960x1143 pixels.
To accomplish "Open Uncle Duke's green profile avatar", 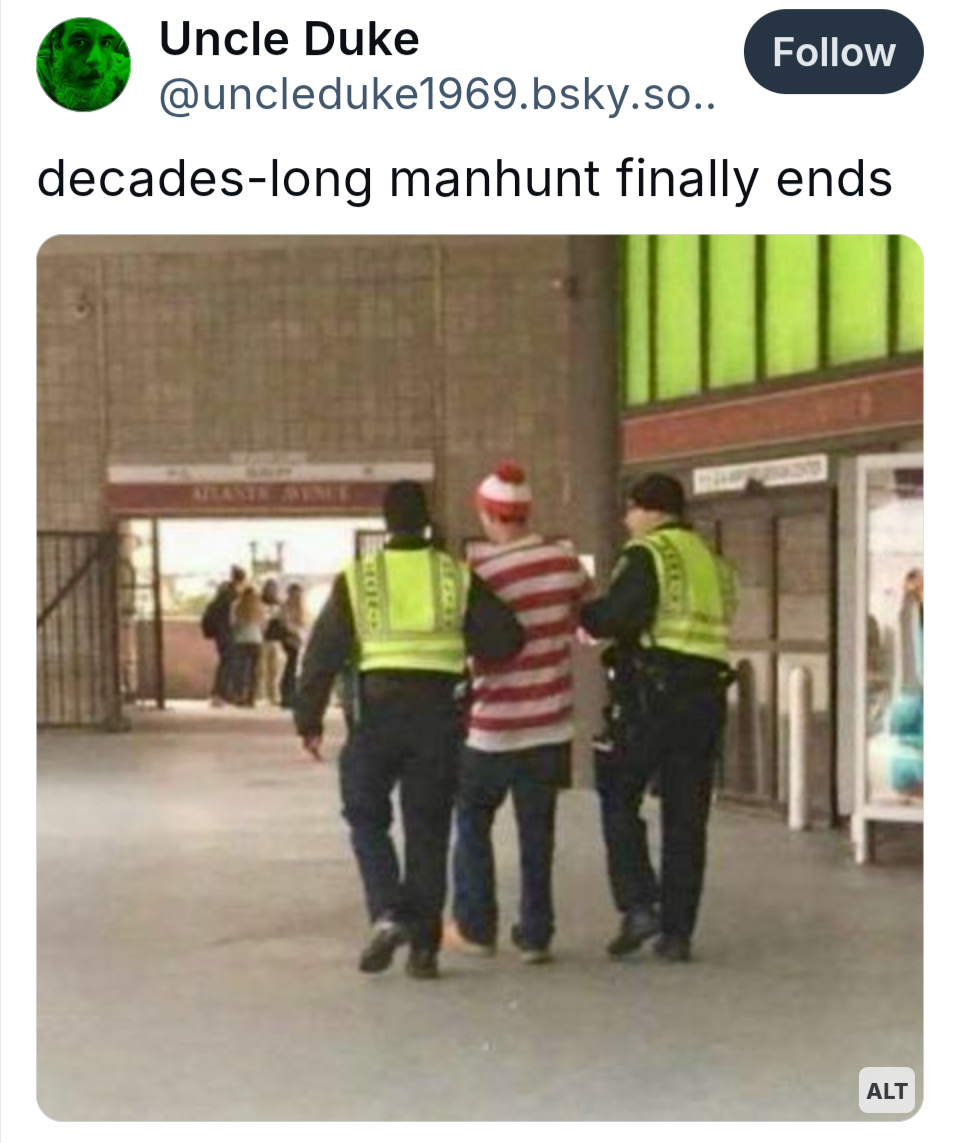I will point(84,64).
